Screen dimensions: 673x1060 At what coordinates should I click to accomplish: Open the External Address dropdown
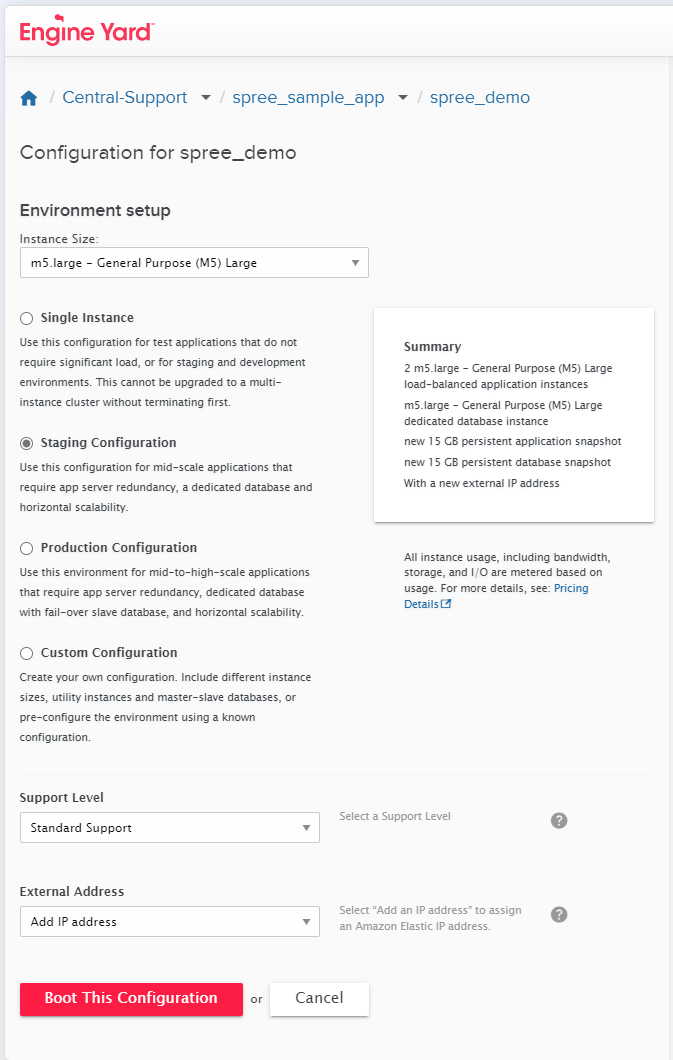click(169, 922)
